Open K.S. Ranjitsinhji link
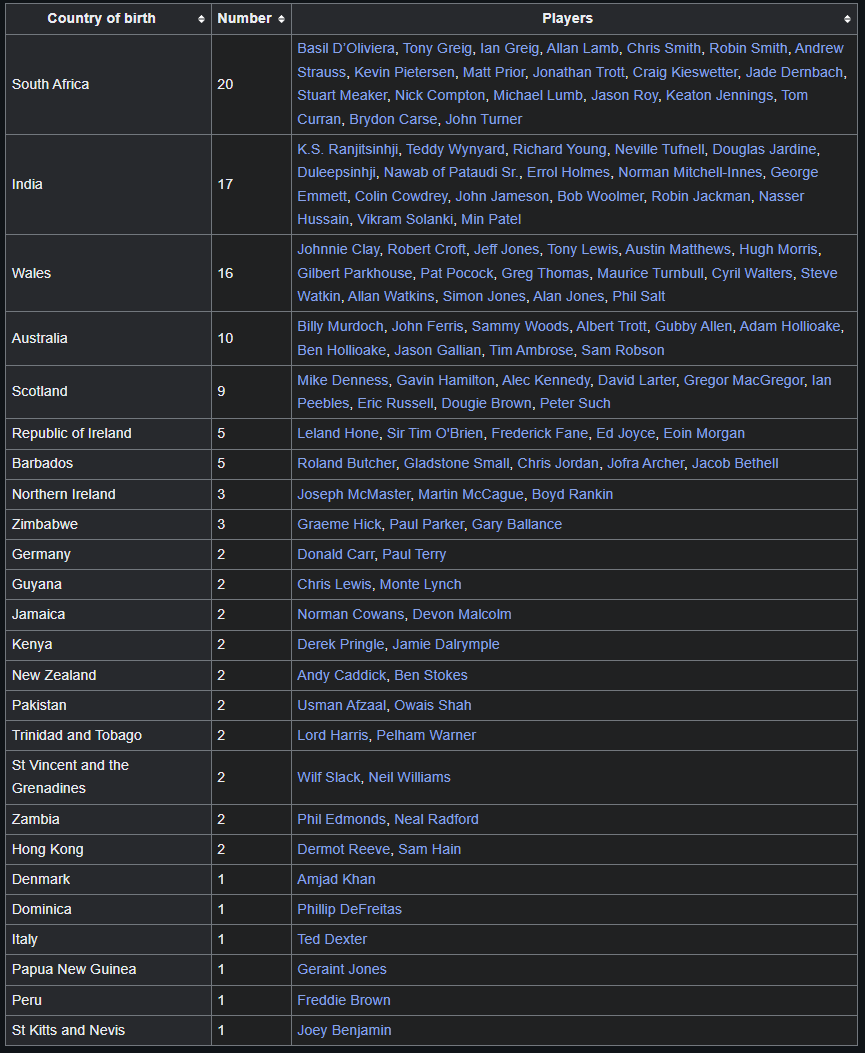The height and width of the screenshot is (1053, 865). pos(348,149)
